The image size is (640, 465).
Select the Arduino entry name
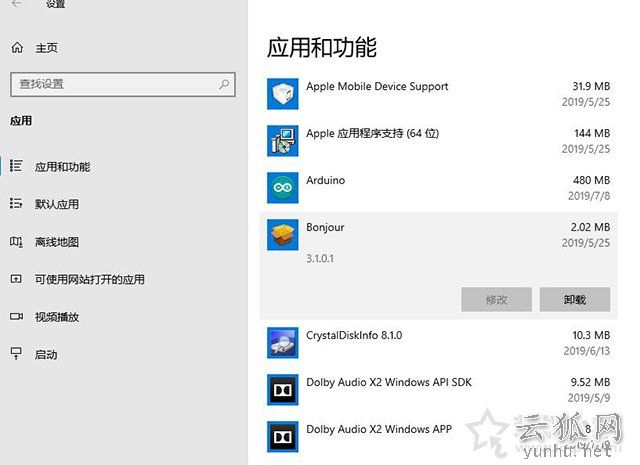click(325, 180)
